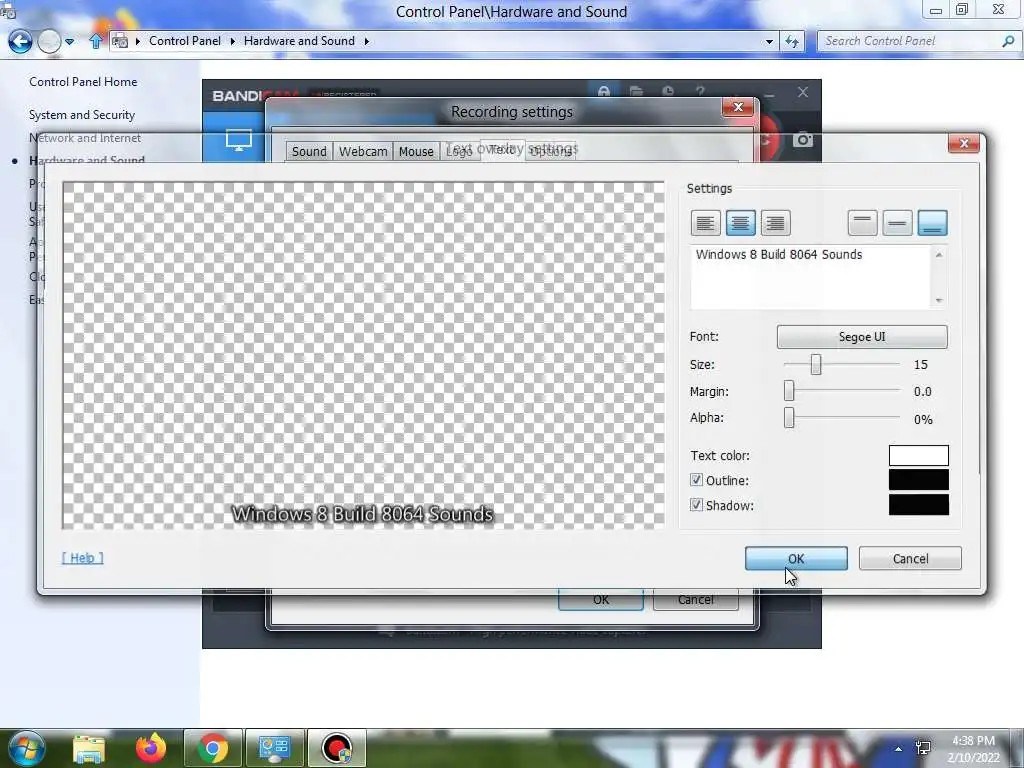Click the overlay text input box
The width and height of the screenshot is (1024, 768).
click(810, 277)
